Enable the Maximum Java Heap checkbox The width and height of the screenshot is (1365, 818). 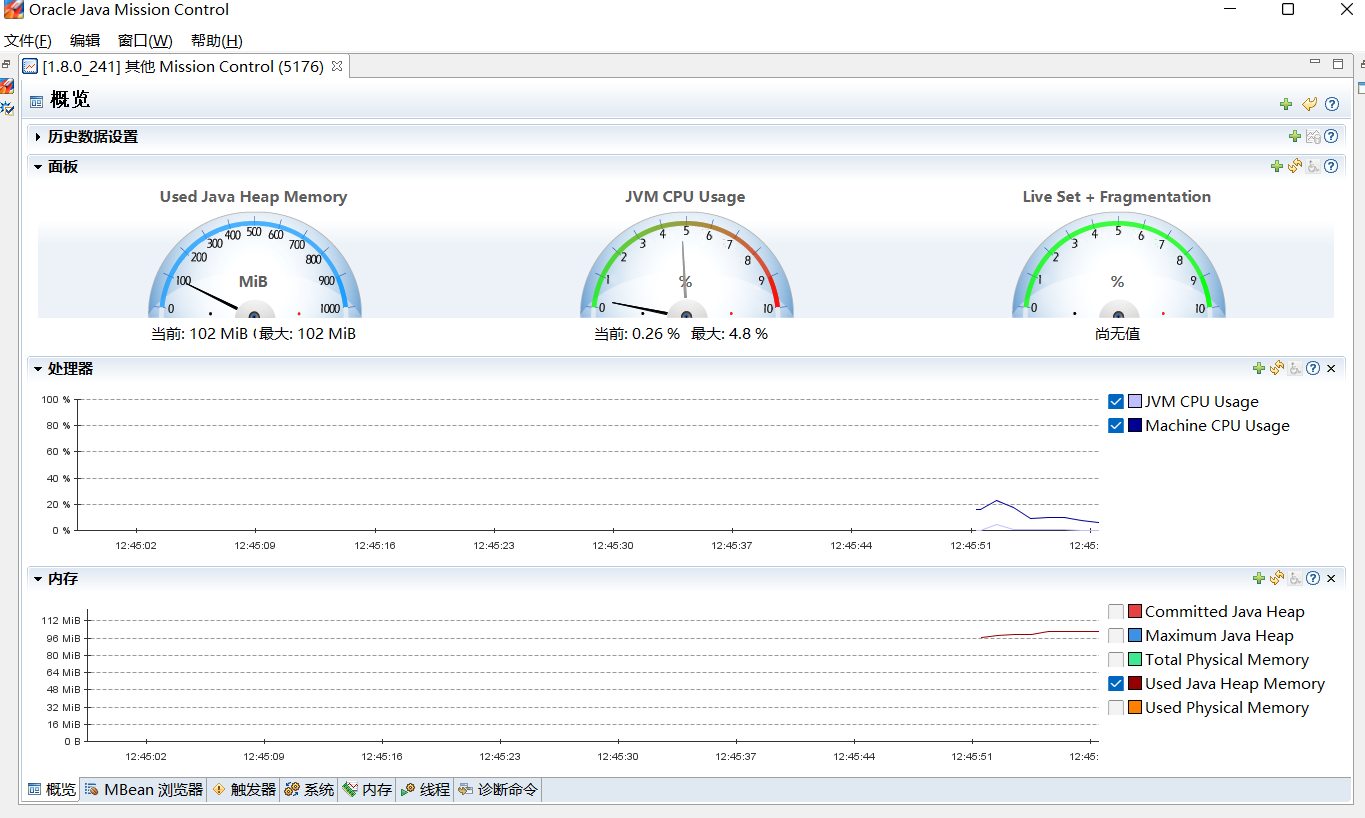[x=1116, y=636]
